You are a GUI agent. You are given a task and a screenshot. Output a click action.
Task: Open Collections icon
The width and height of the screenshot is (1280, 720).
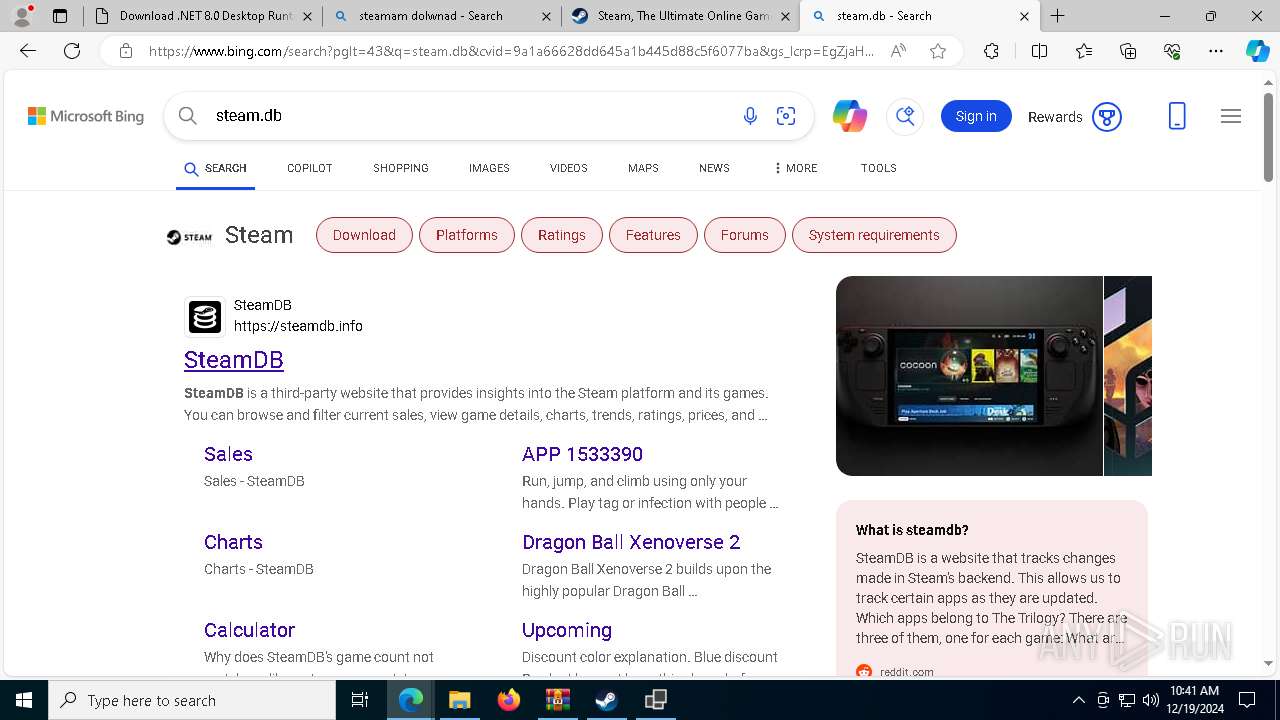[x=1128, y=51]
